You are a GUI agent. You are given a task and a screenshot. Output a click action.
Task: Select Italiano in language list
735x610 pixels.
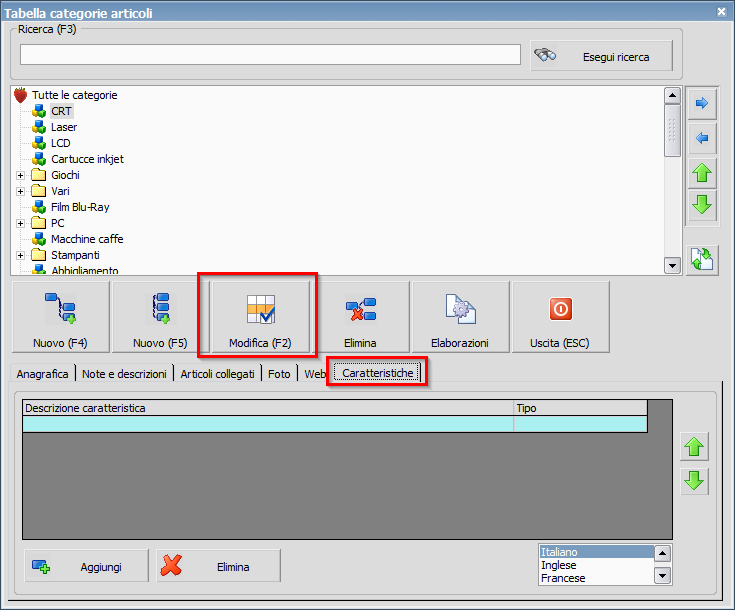click(597, 551)
